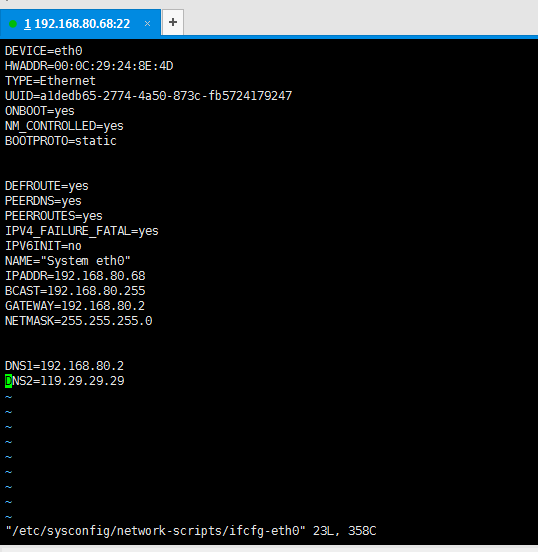Click the UUID=a1dedb65-2774-4a50-873c-fb5724179247 line
Viewport: 538px width, 552px height.
point(149,96)
